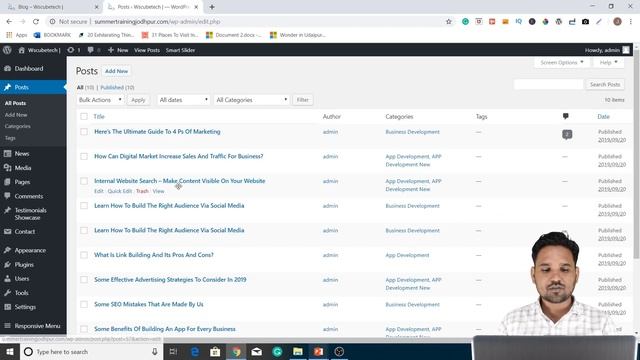Open File Explorer from the taskbar
This screenshot has height=360, width=640.
coord(298,351)
